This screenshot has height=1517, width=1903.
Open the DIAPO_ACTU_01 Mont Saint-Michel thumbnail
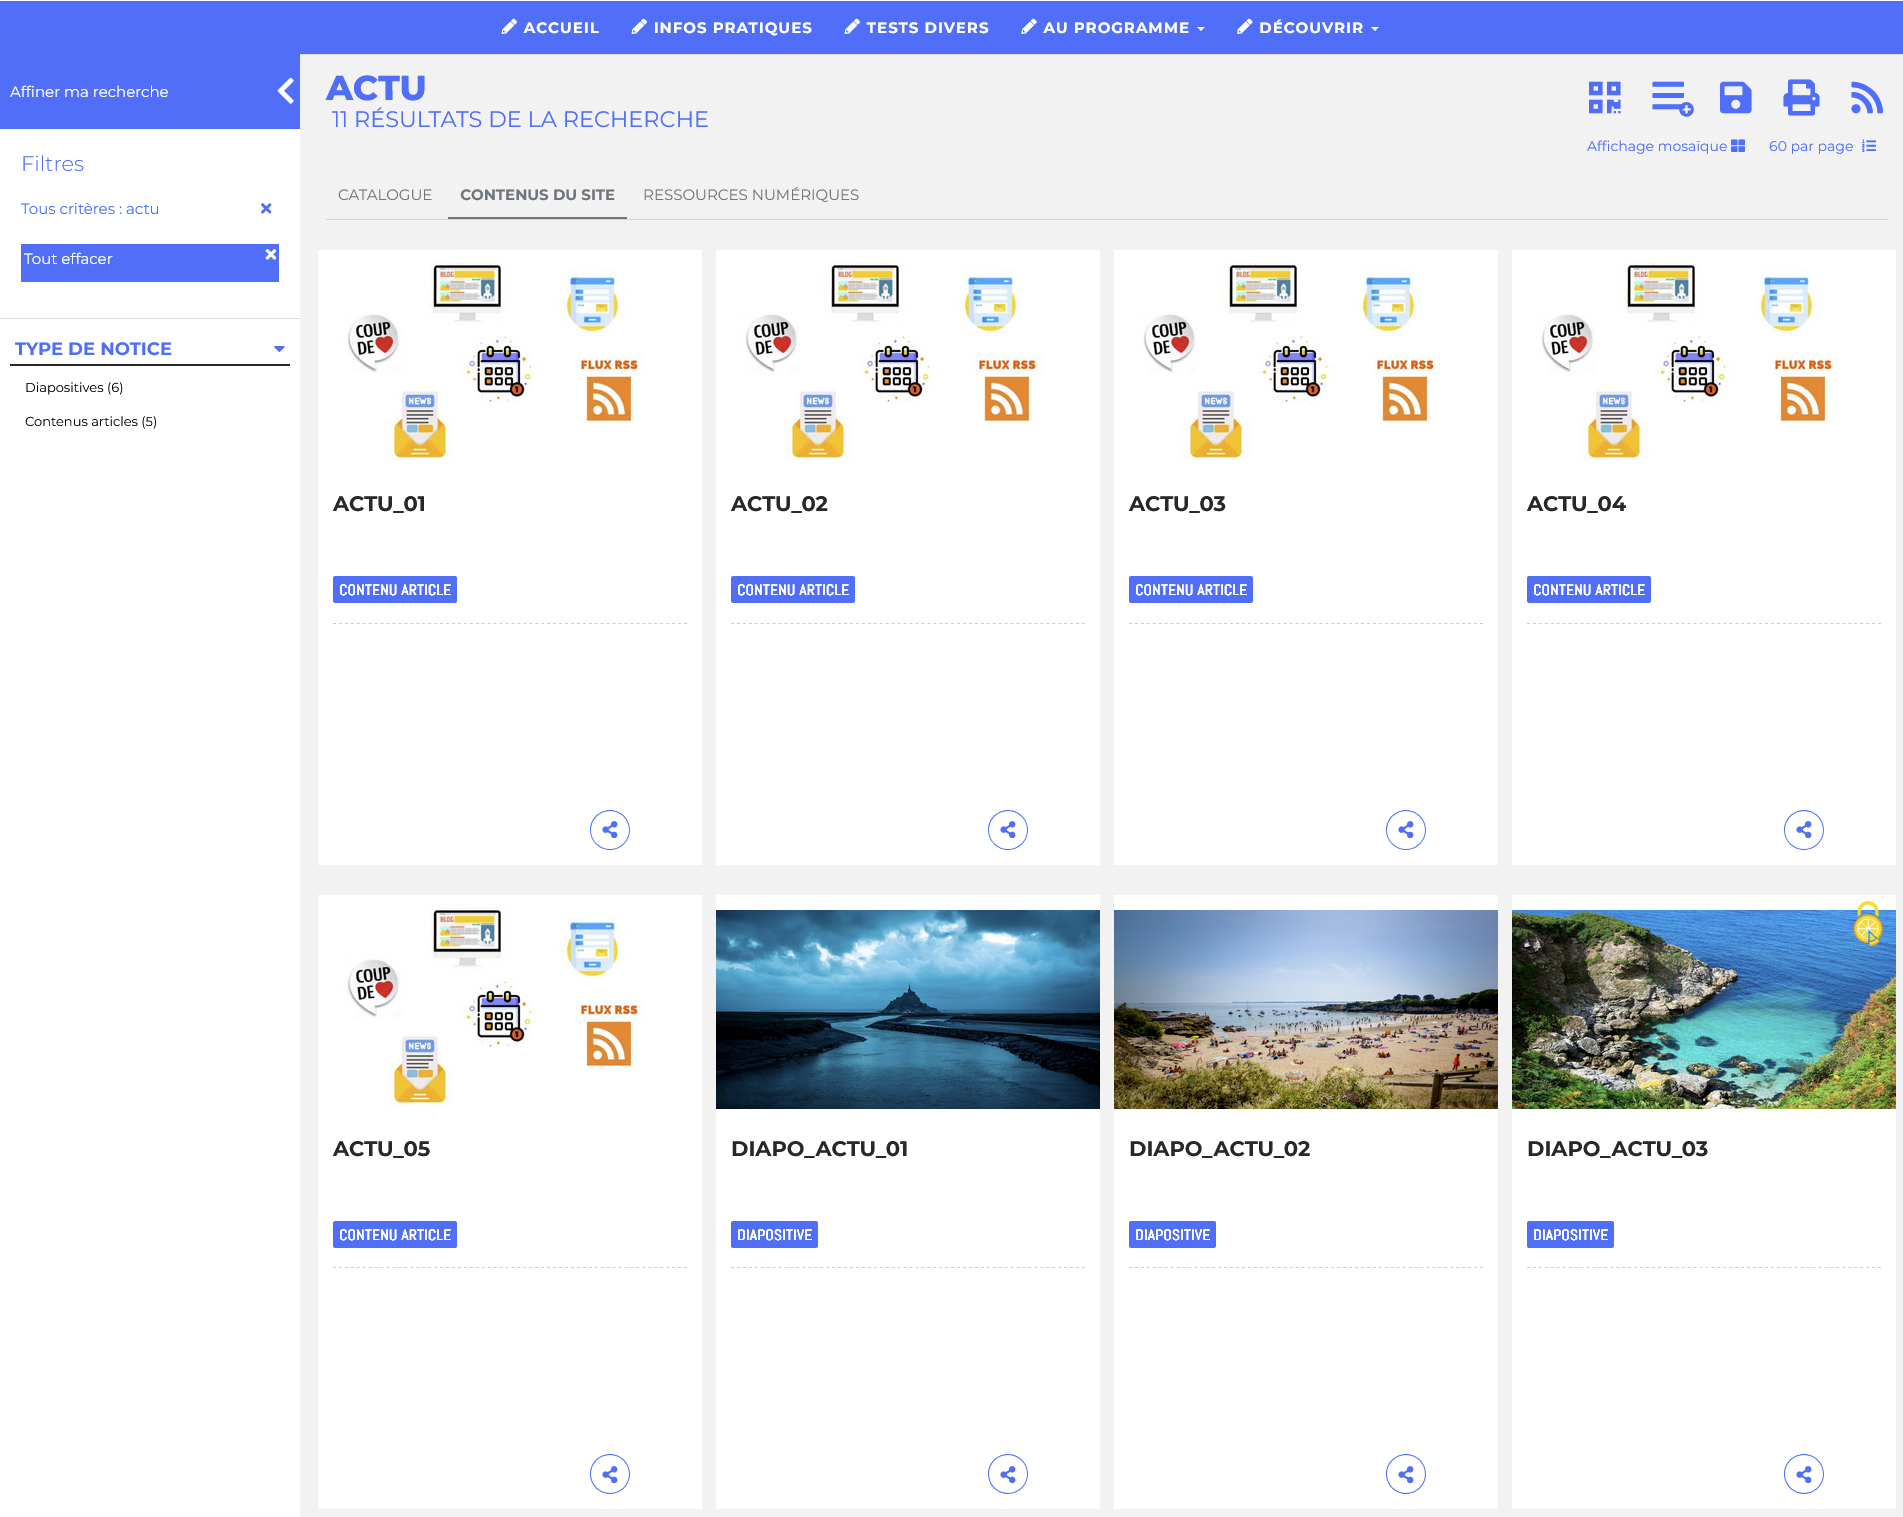(907, 1009)
